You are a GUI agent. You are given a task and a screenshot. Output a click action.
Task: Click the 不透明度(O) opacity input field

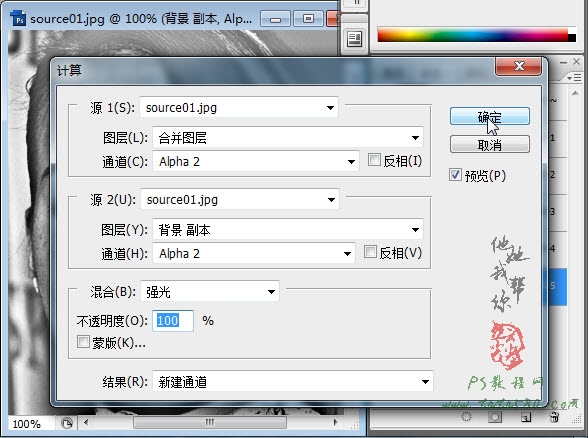[173, 321]
